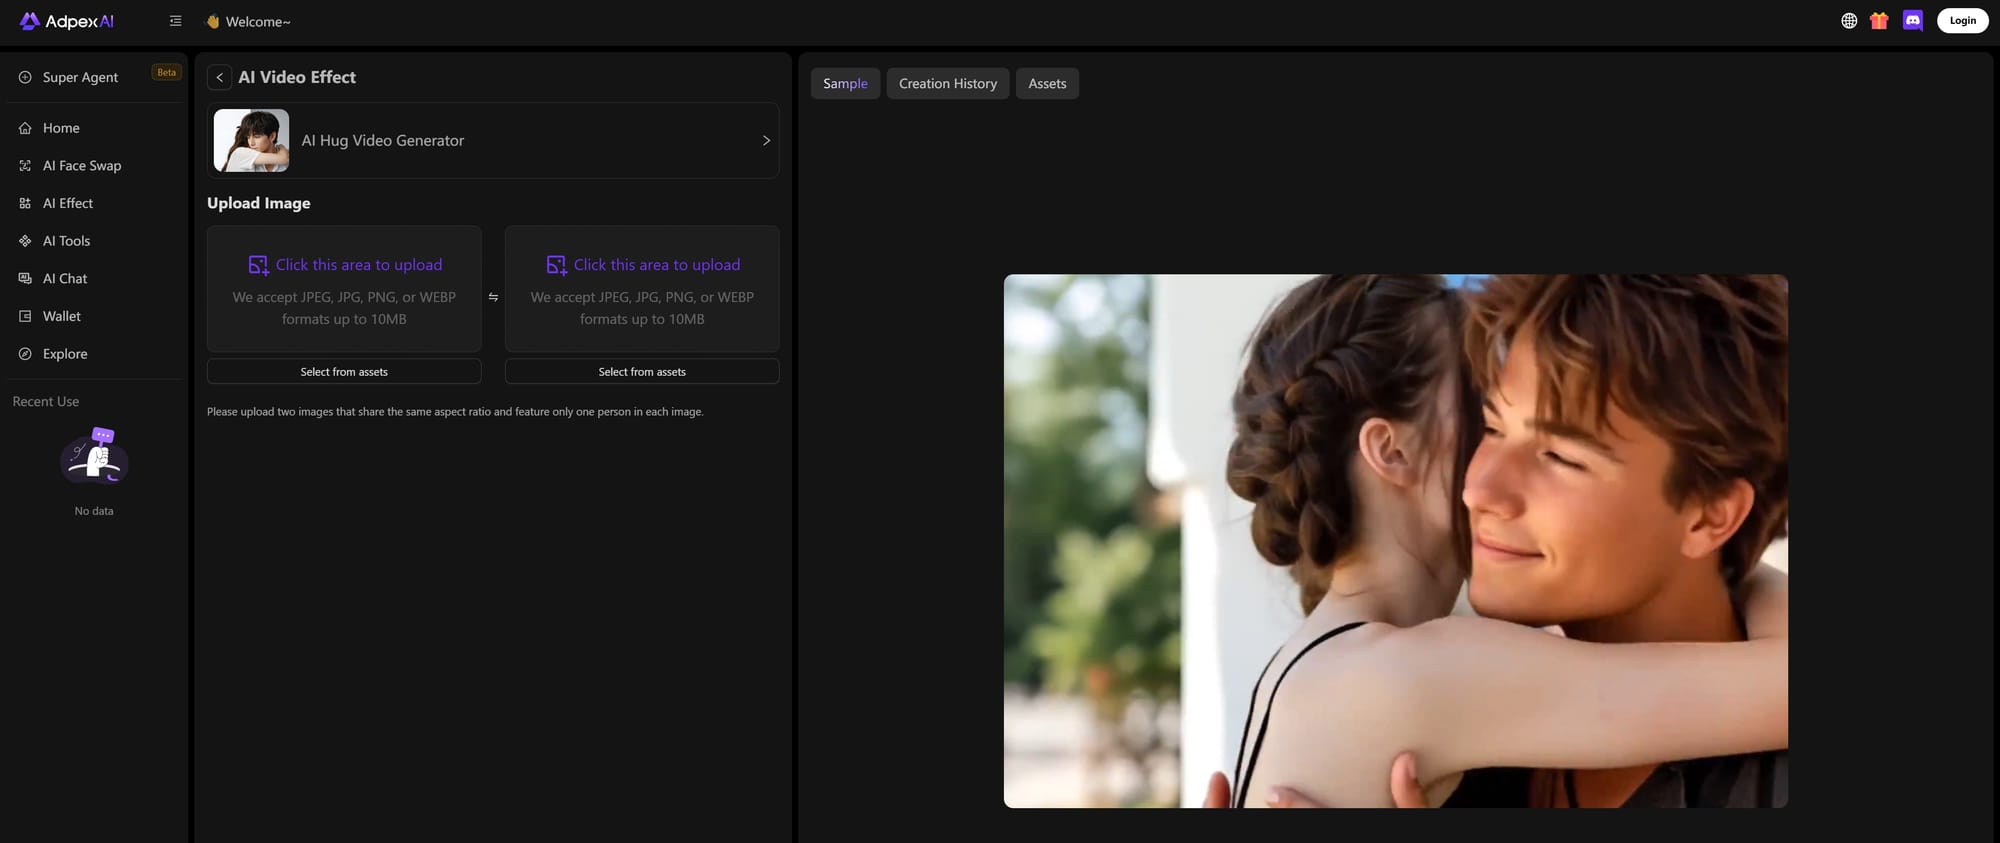Click the first Select from assets button
The image size is (2000, 843).
click(344, 372)
